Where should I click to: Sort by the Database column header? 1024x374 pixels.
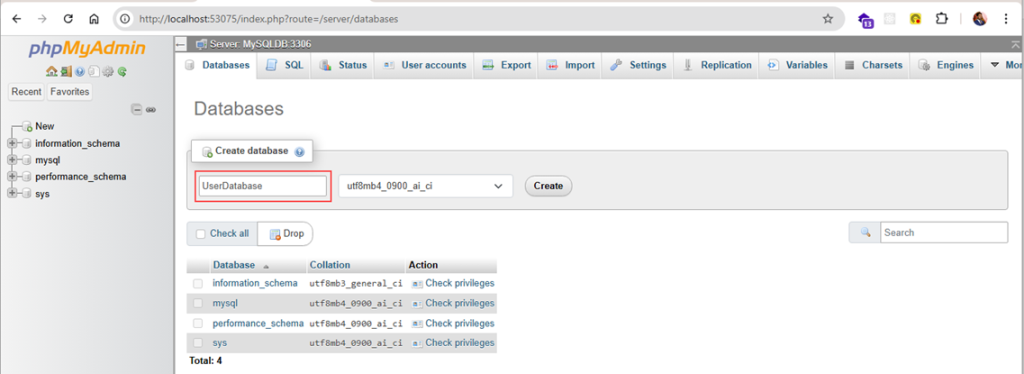[233, 265]
